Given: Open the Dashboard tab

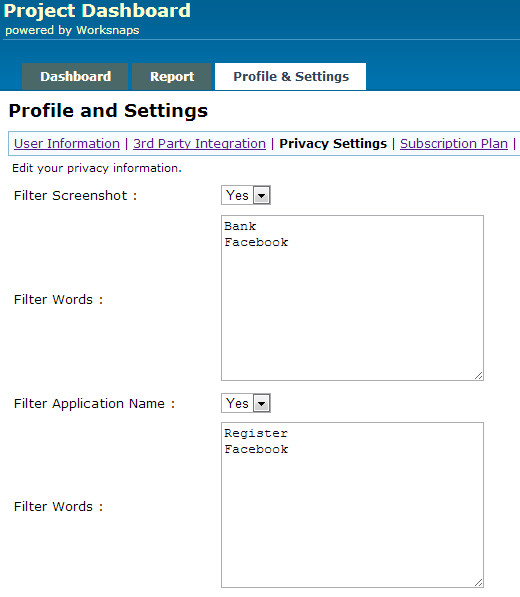Looking at the screenshot, I should 75,77.
